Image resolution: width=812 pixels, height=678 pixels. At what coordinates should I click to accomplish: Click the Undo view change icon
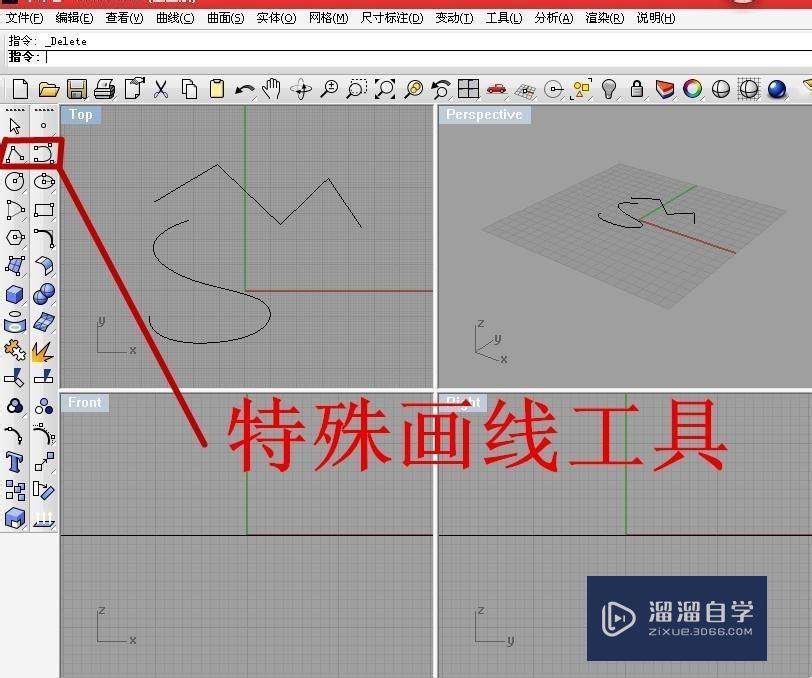(441, 89)
